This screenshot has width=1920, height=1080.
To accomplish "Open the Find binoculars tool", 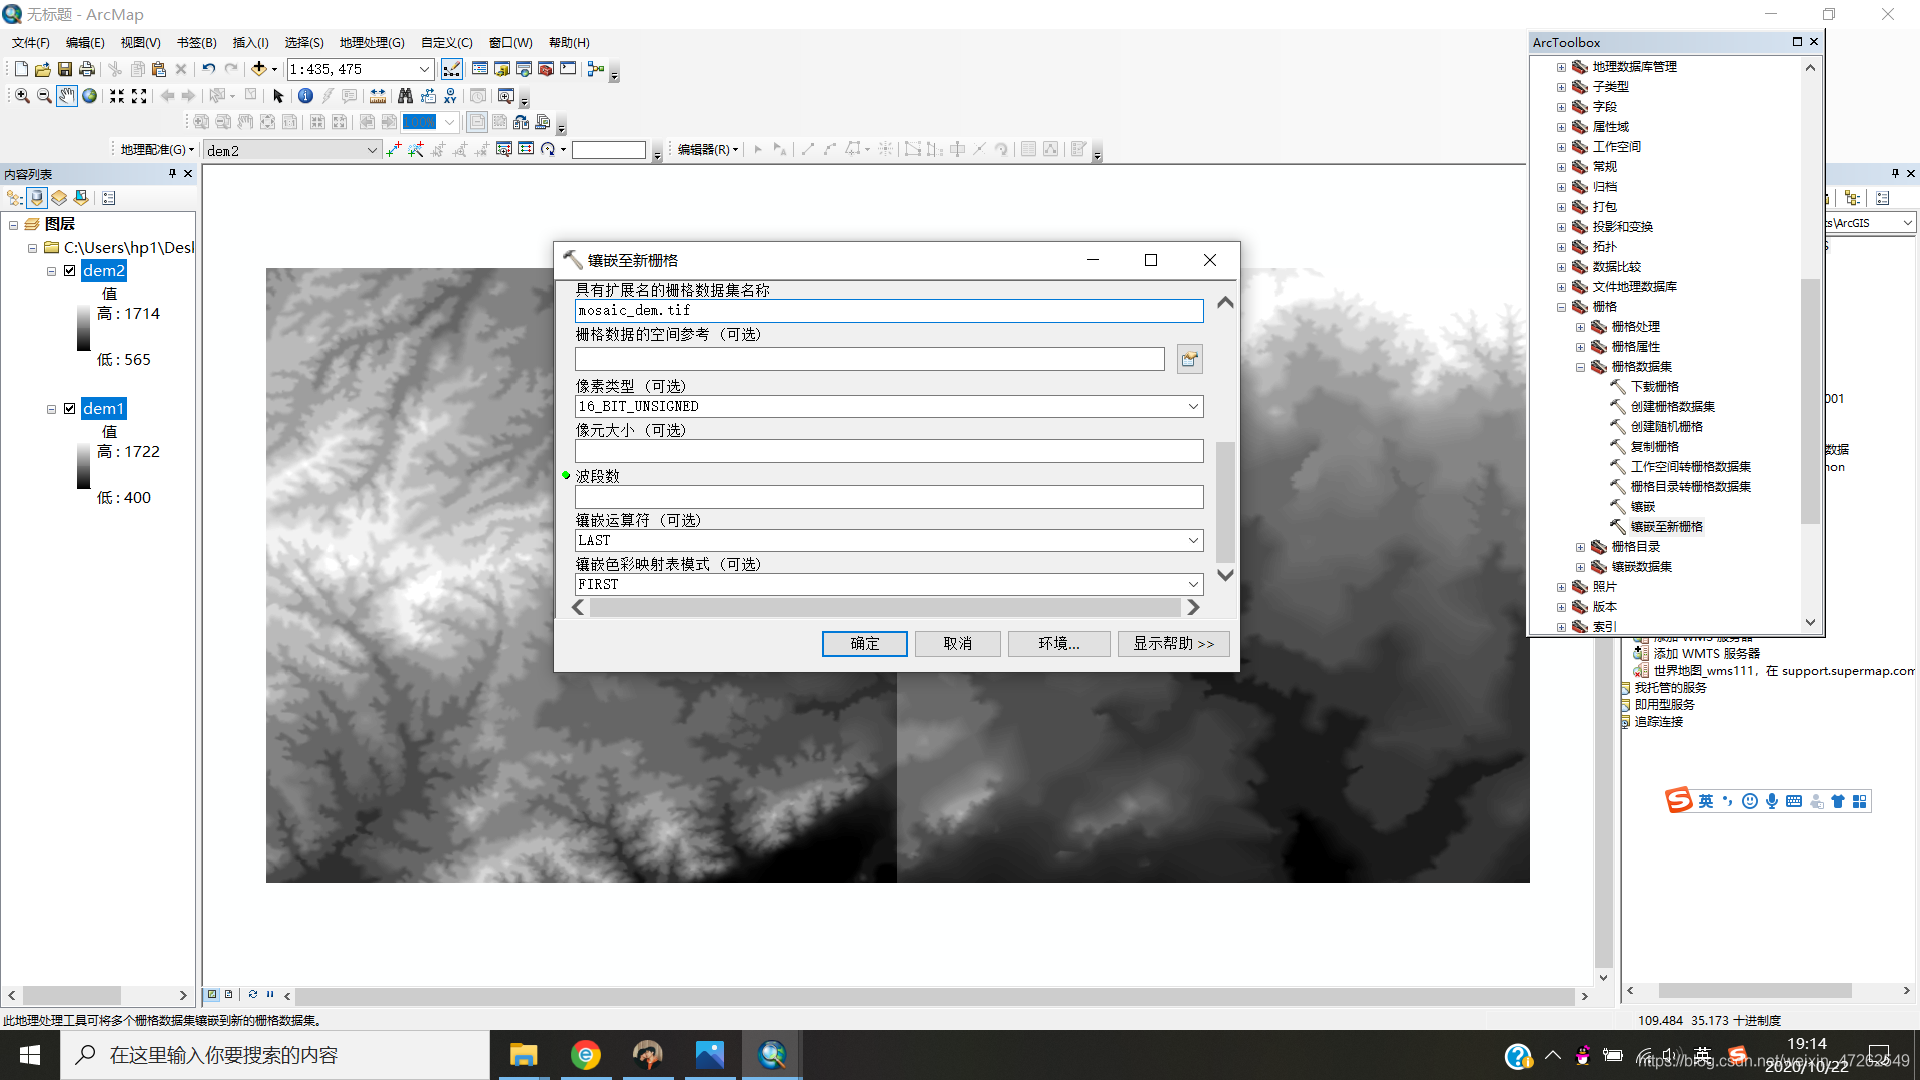I will (405, 96).
